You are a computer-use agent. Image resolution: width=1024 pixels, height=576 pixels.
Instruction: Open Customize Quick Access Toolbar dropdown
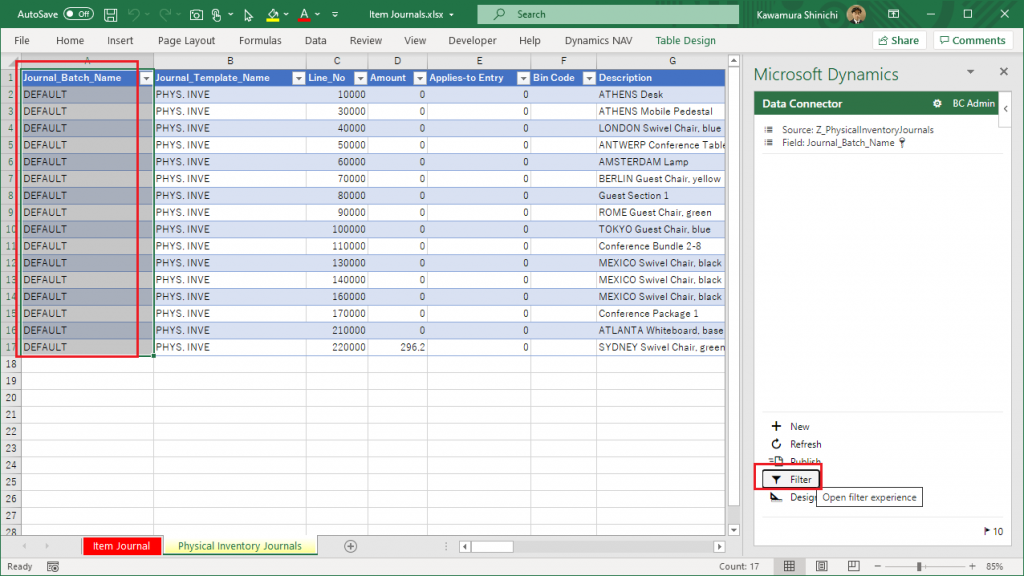(335, 14)
